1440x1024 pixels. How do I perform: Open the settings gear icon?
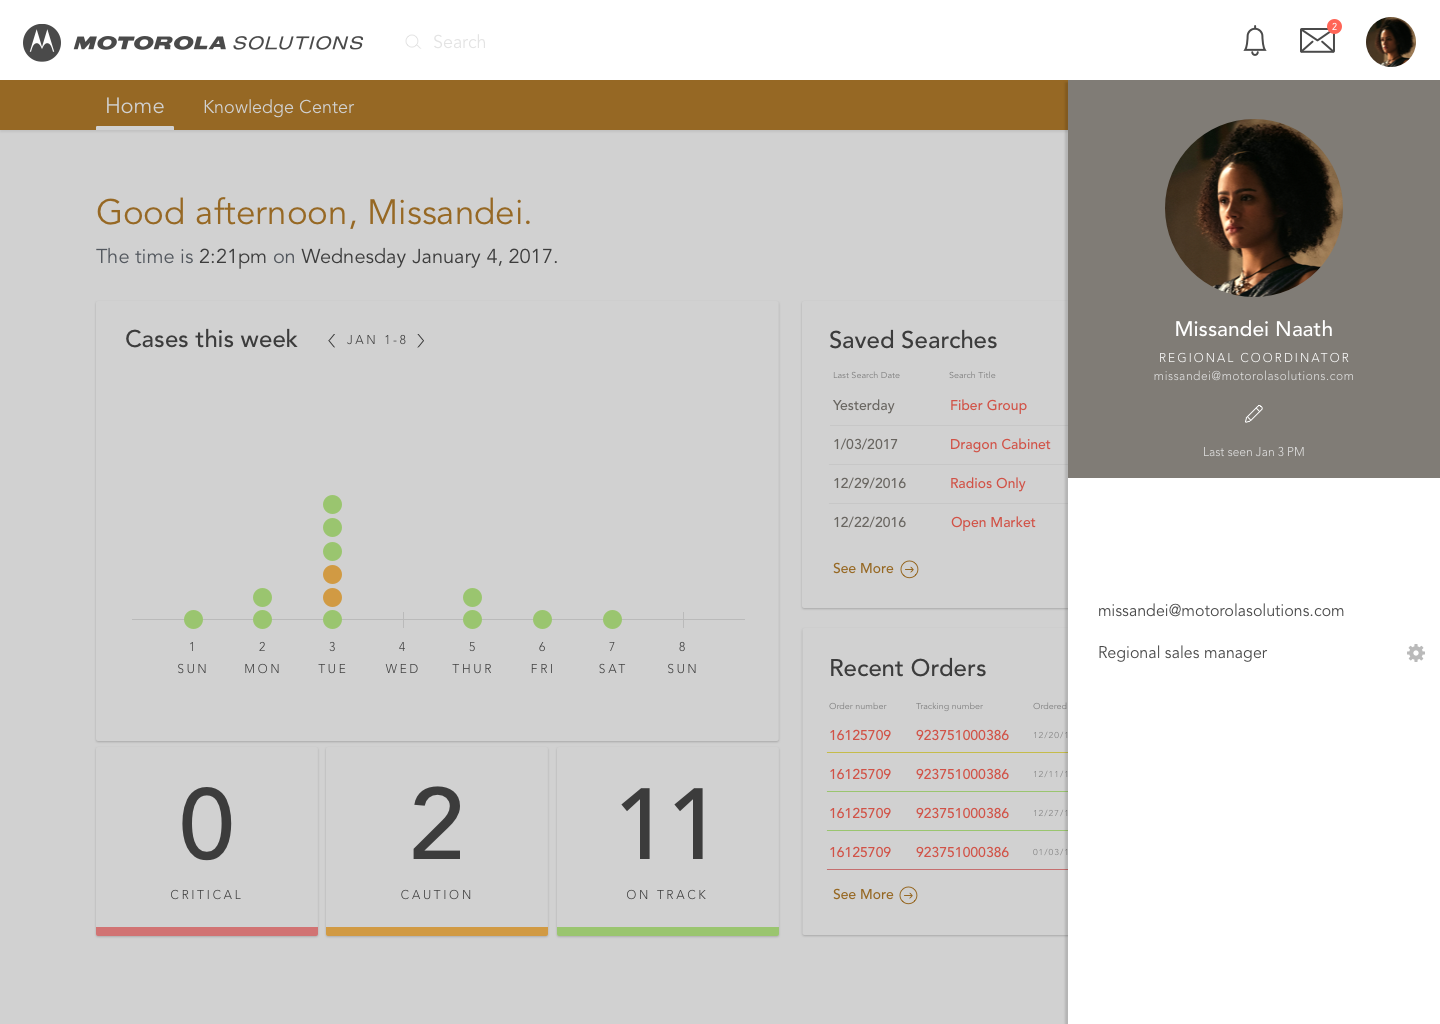1416,653
